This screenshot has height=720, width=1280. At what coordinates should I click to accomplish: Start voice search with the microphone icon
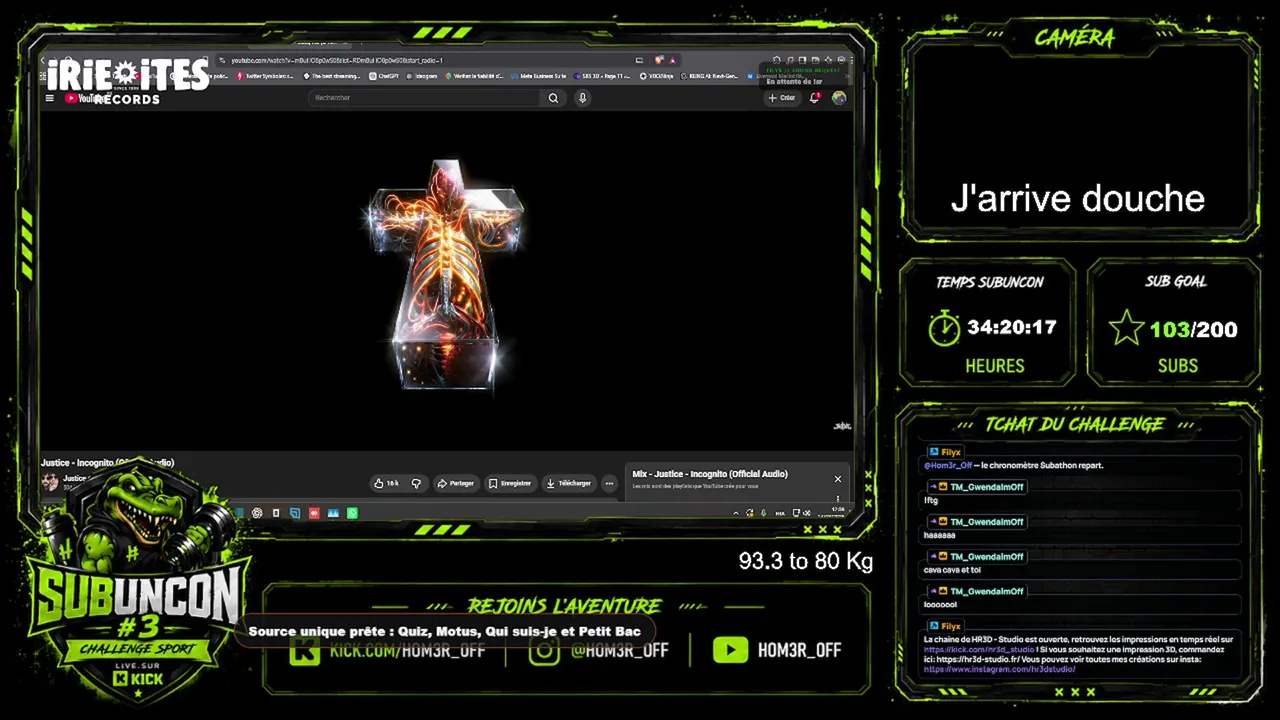click(582, 98)
